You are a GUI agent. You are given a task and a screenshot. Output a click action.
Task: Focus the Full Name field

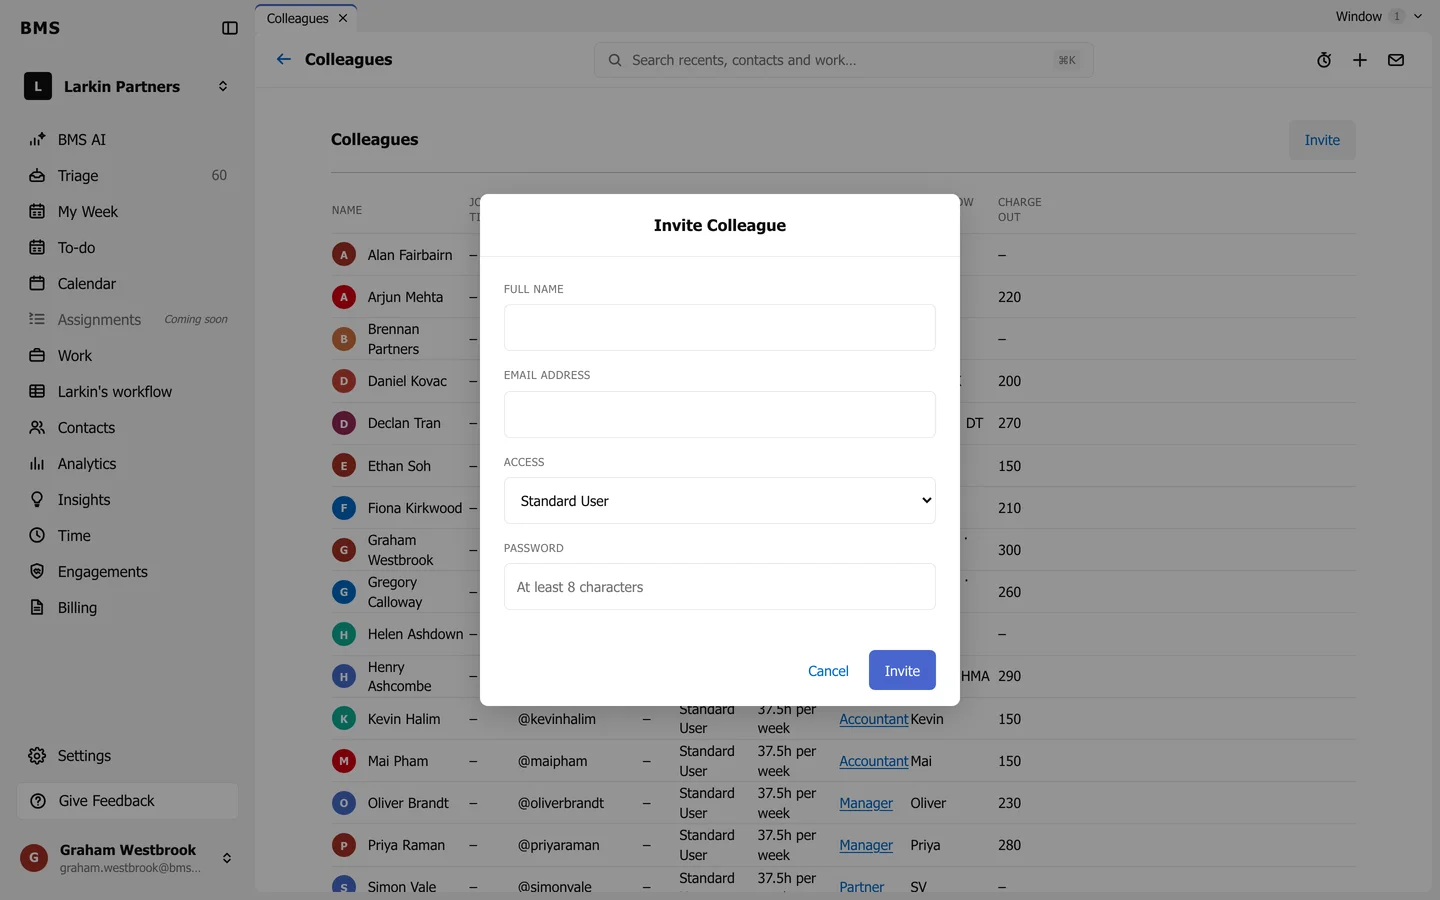720,328
